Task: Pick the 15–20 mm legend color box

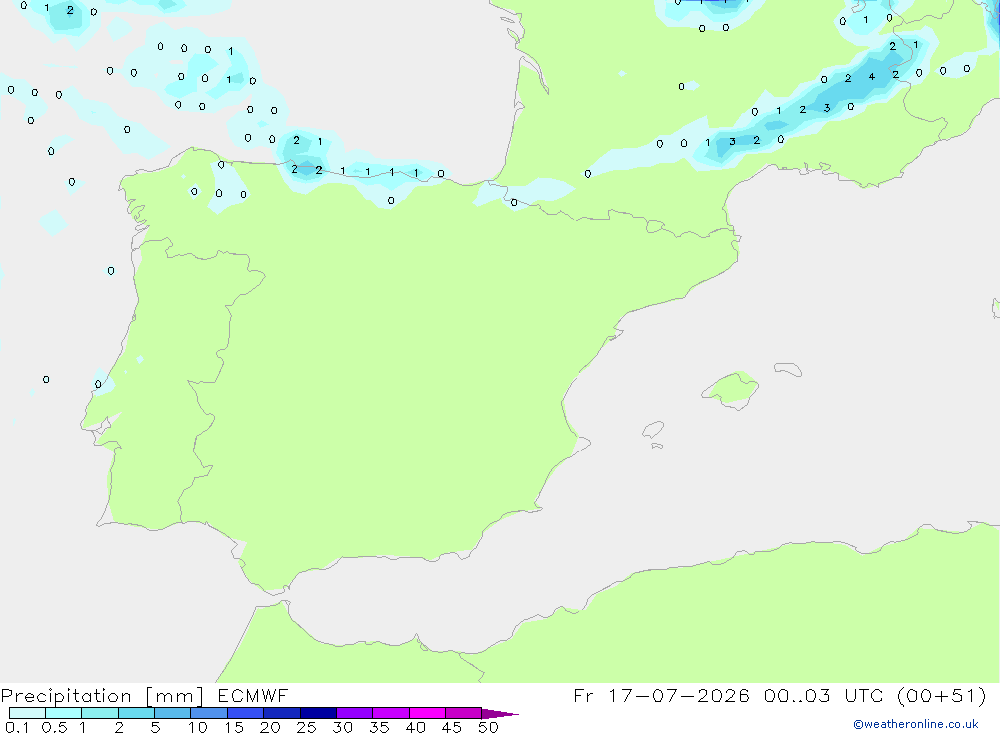Action: (246, 713)
